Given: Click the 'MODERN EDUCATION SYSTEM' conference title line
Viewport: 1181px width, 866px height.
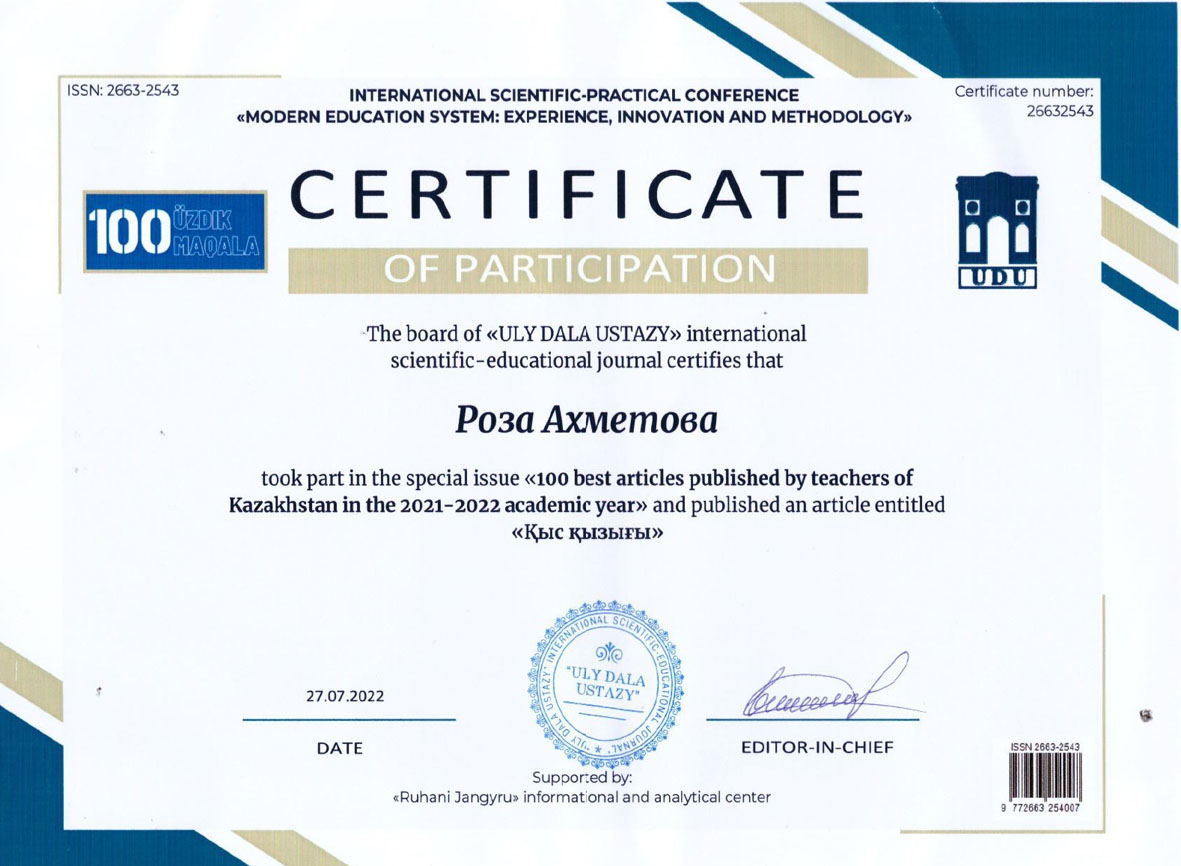Looking at the screenshot, I should (x=574, y=117).
